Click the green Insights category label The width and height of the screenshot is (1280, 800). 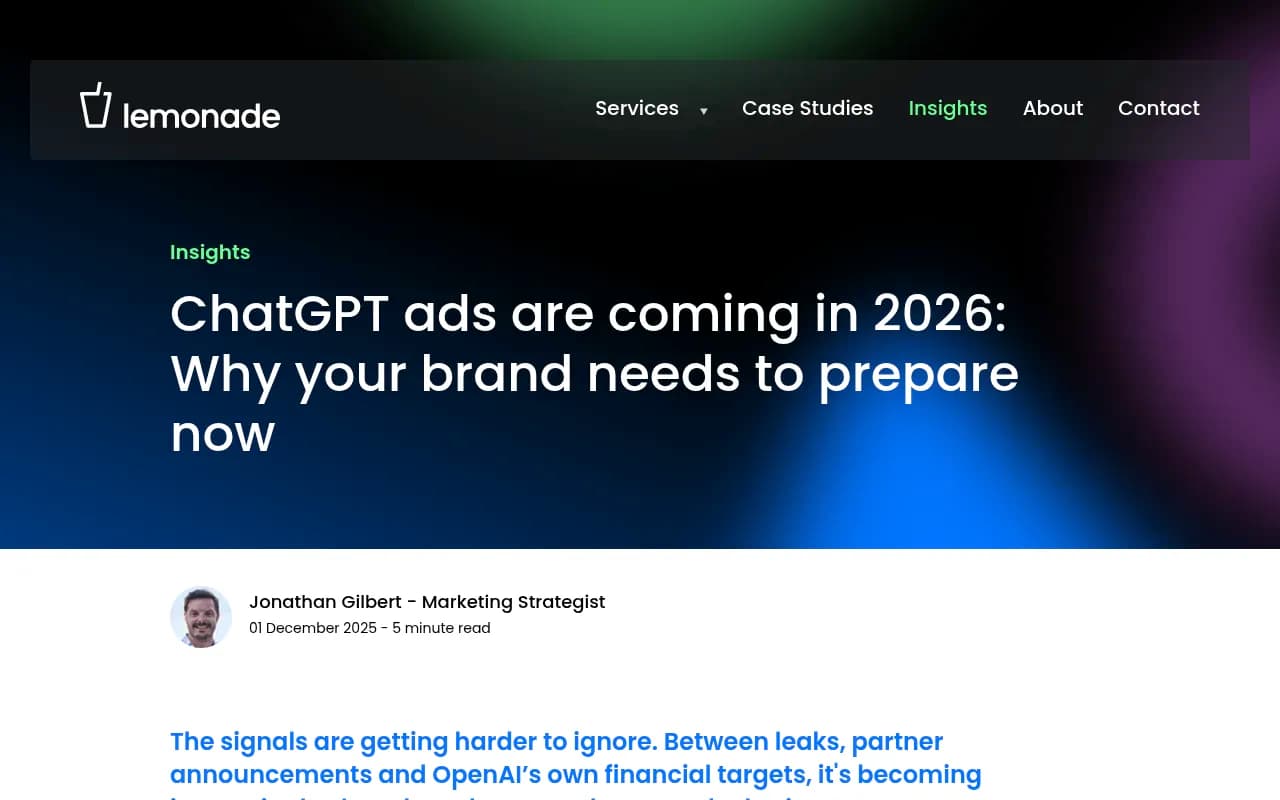click(x=210, y=252)
